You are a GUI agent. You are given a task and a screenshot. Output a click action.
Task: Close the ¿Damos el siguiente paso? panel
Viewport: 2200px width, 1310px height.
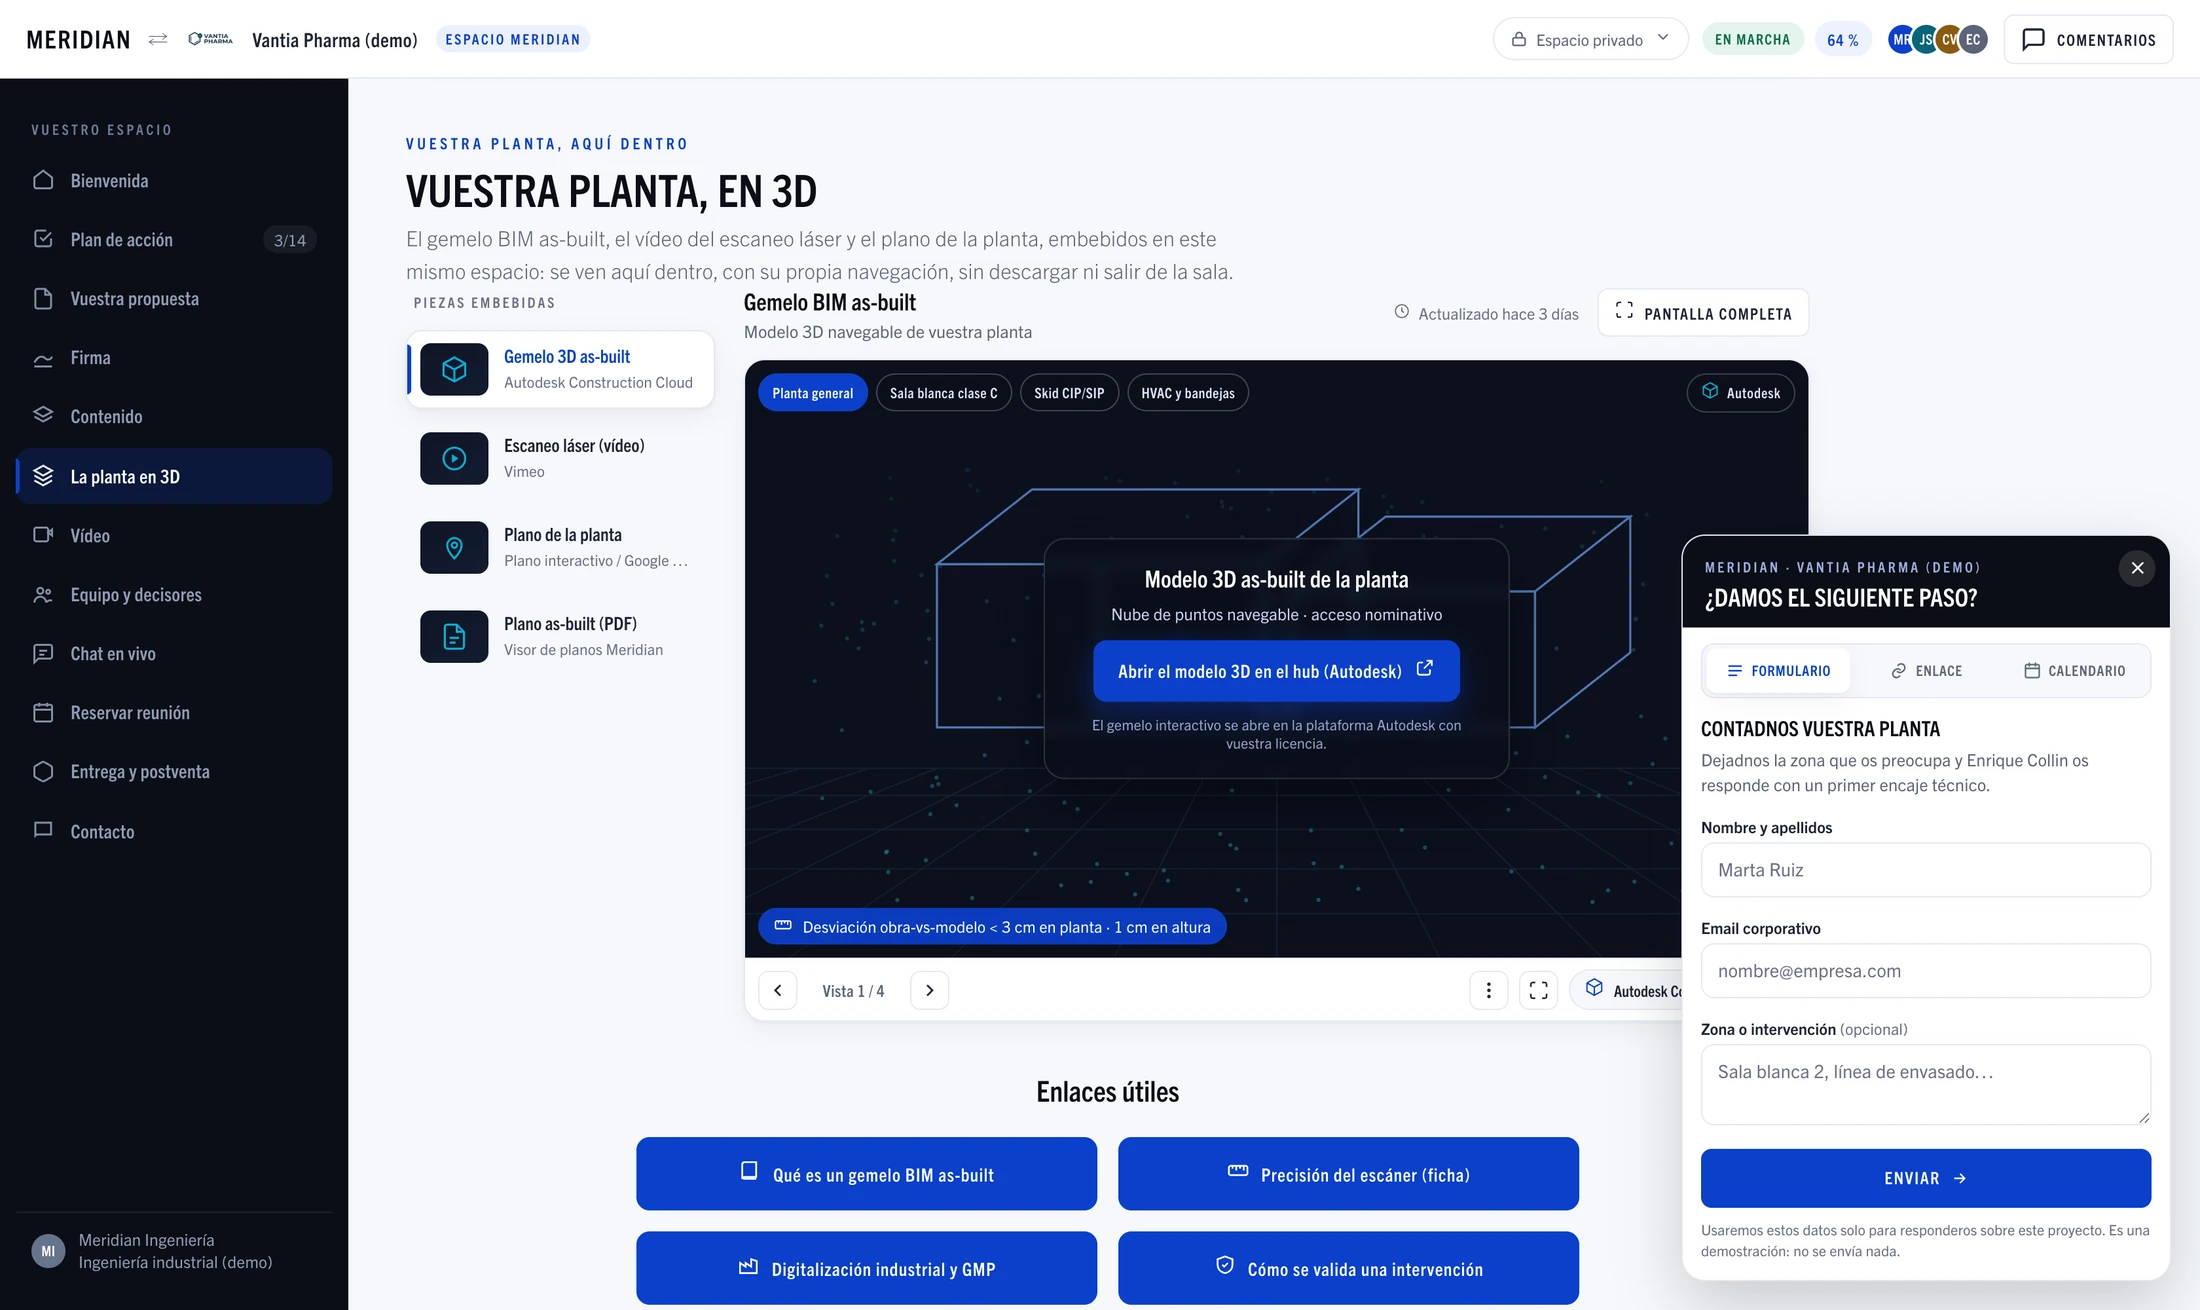[2137, 568]
